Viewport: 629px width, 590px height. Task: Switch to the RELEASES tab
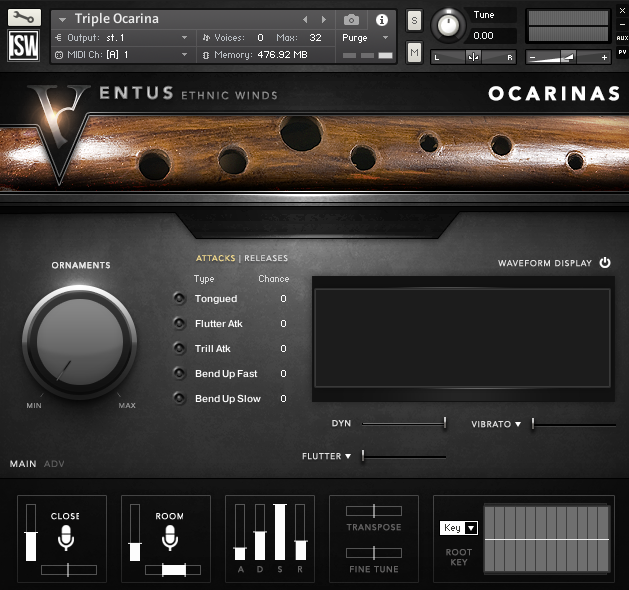(x=266, y=258)
